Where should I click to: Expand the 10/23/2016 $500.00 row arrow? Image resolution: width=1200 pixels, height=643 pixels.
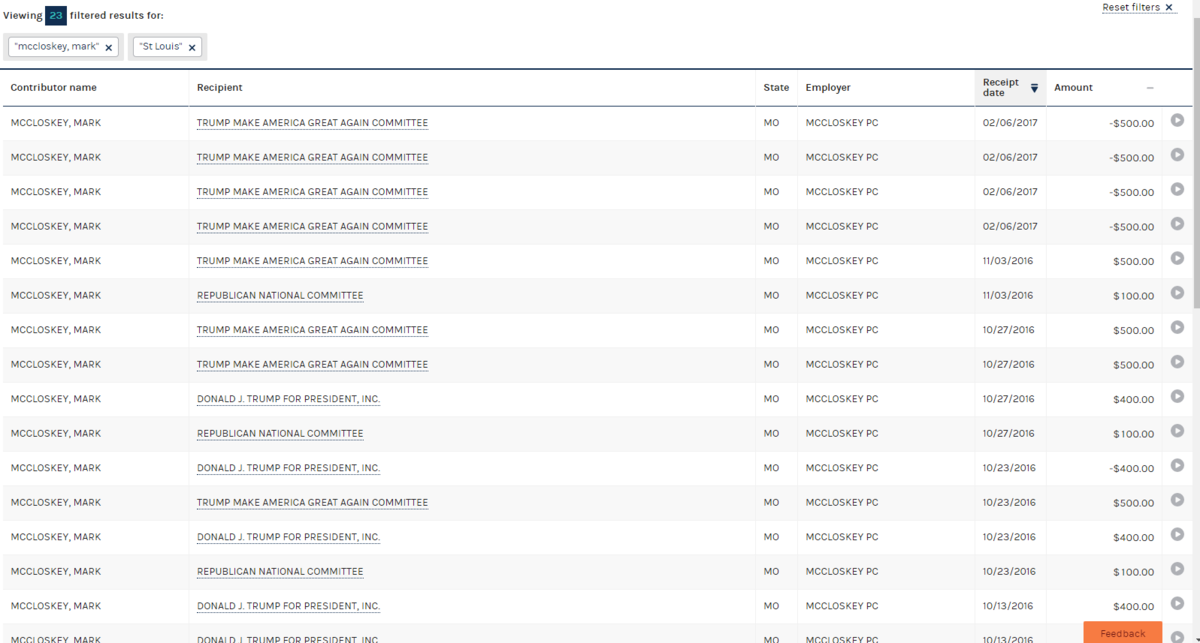1177,500
